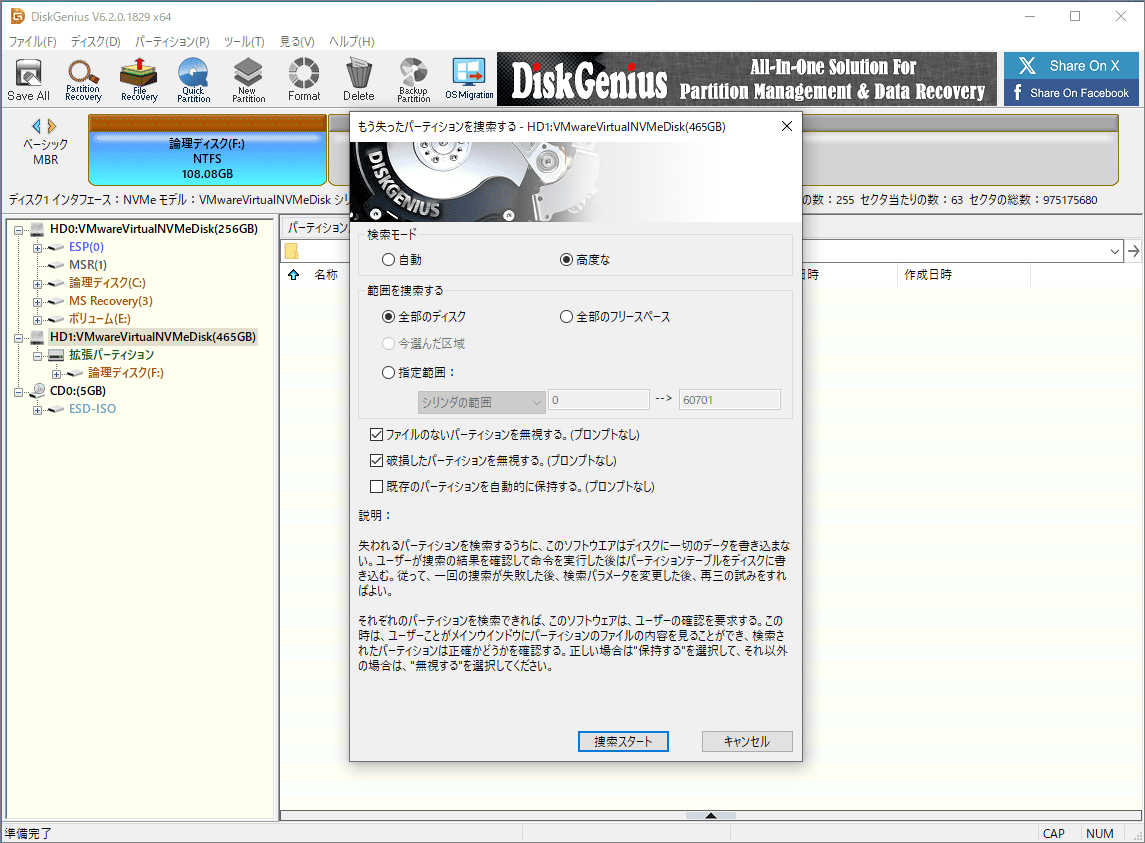Click the Save All toolbar icon
Viewport: 1145px width, 843px height.
pyautogui.click(x=28, y=80)
